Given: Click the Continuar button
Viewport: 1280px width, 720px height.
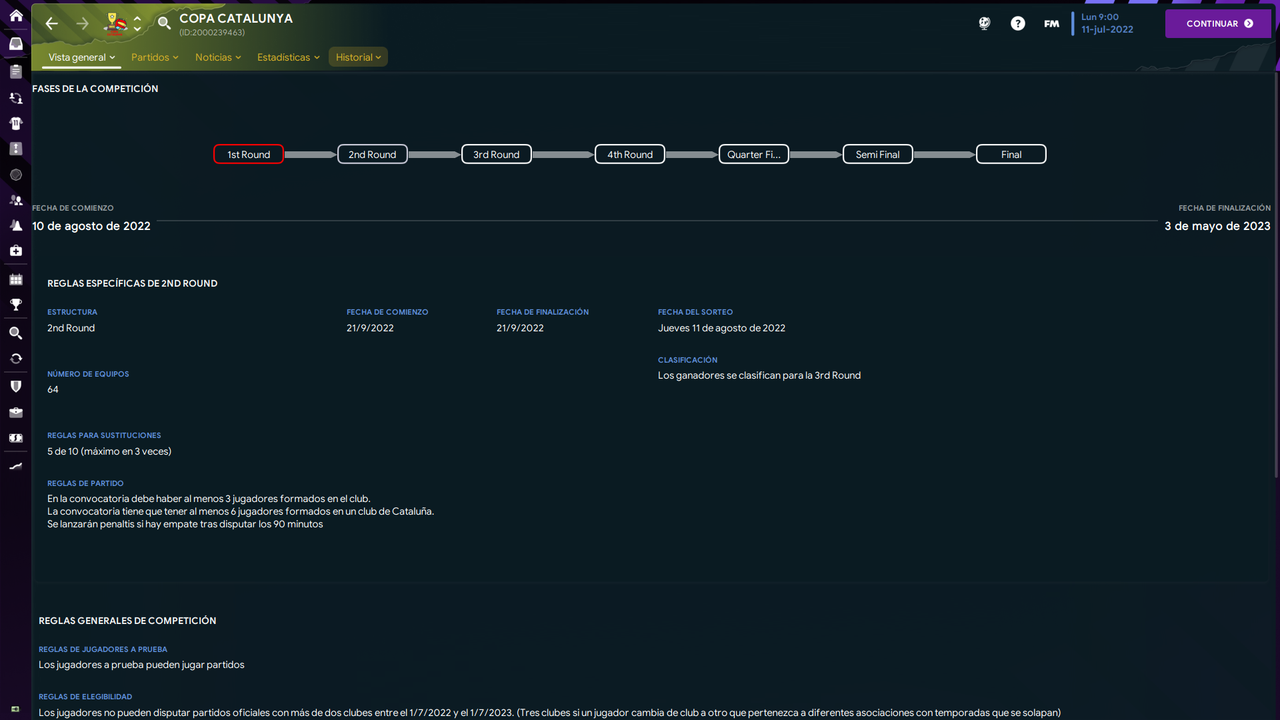Looking at the screenshot, I should (x=1218, y=23).
